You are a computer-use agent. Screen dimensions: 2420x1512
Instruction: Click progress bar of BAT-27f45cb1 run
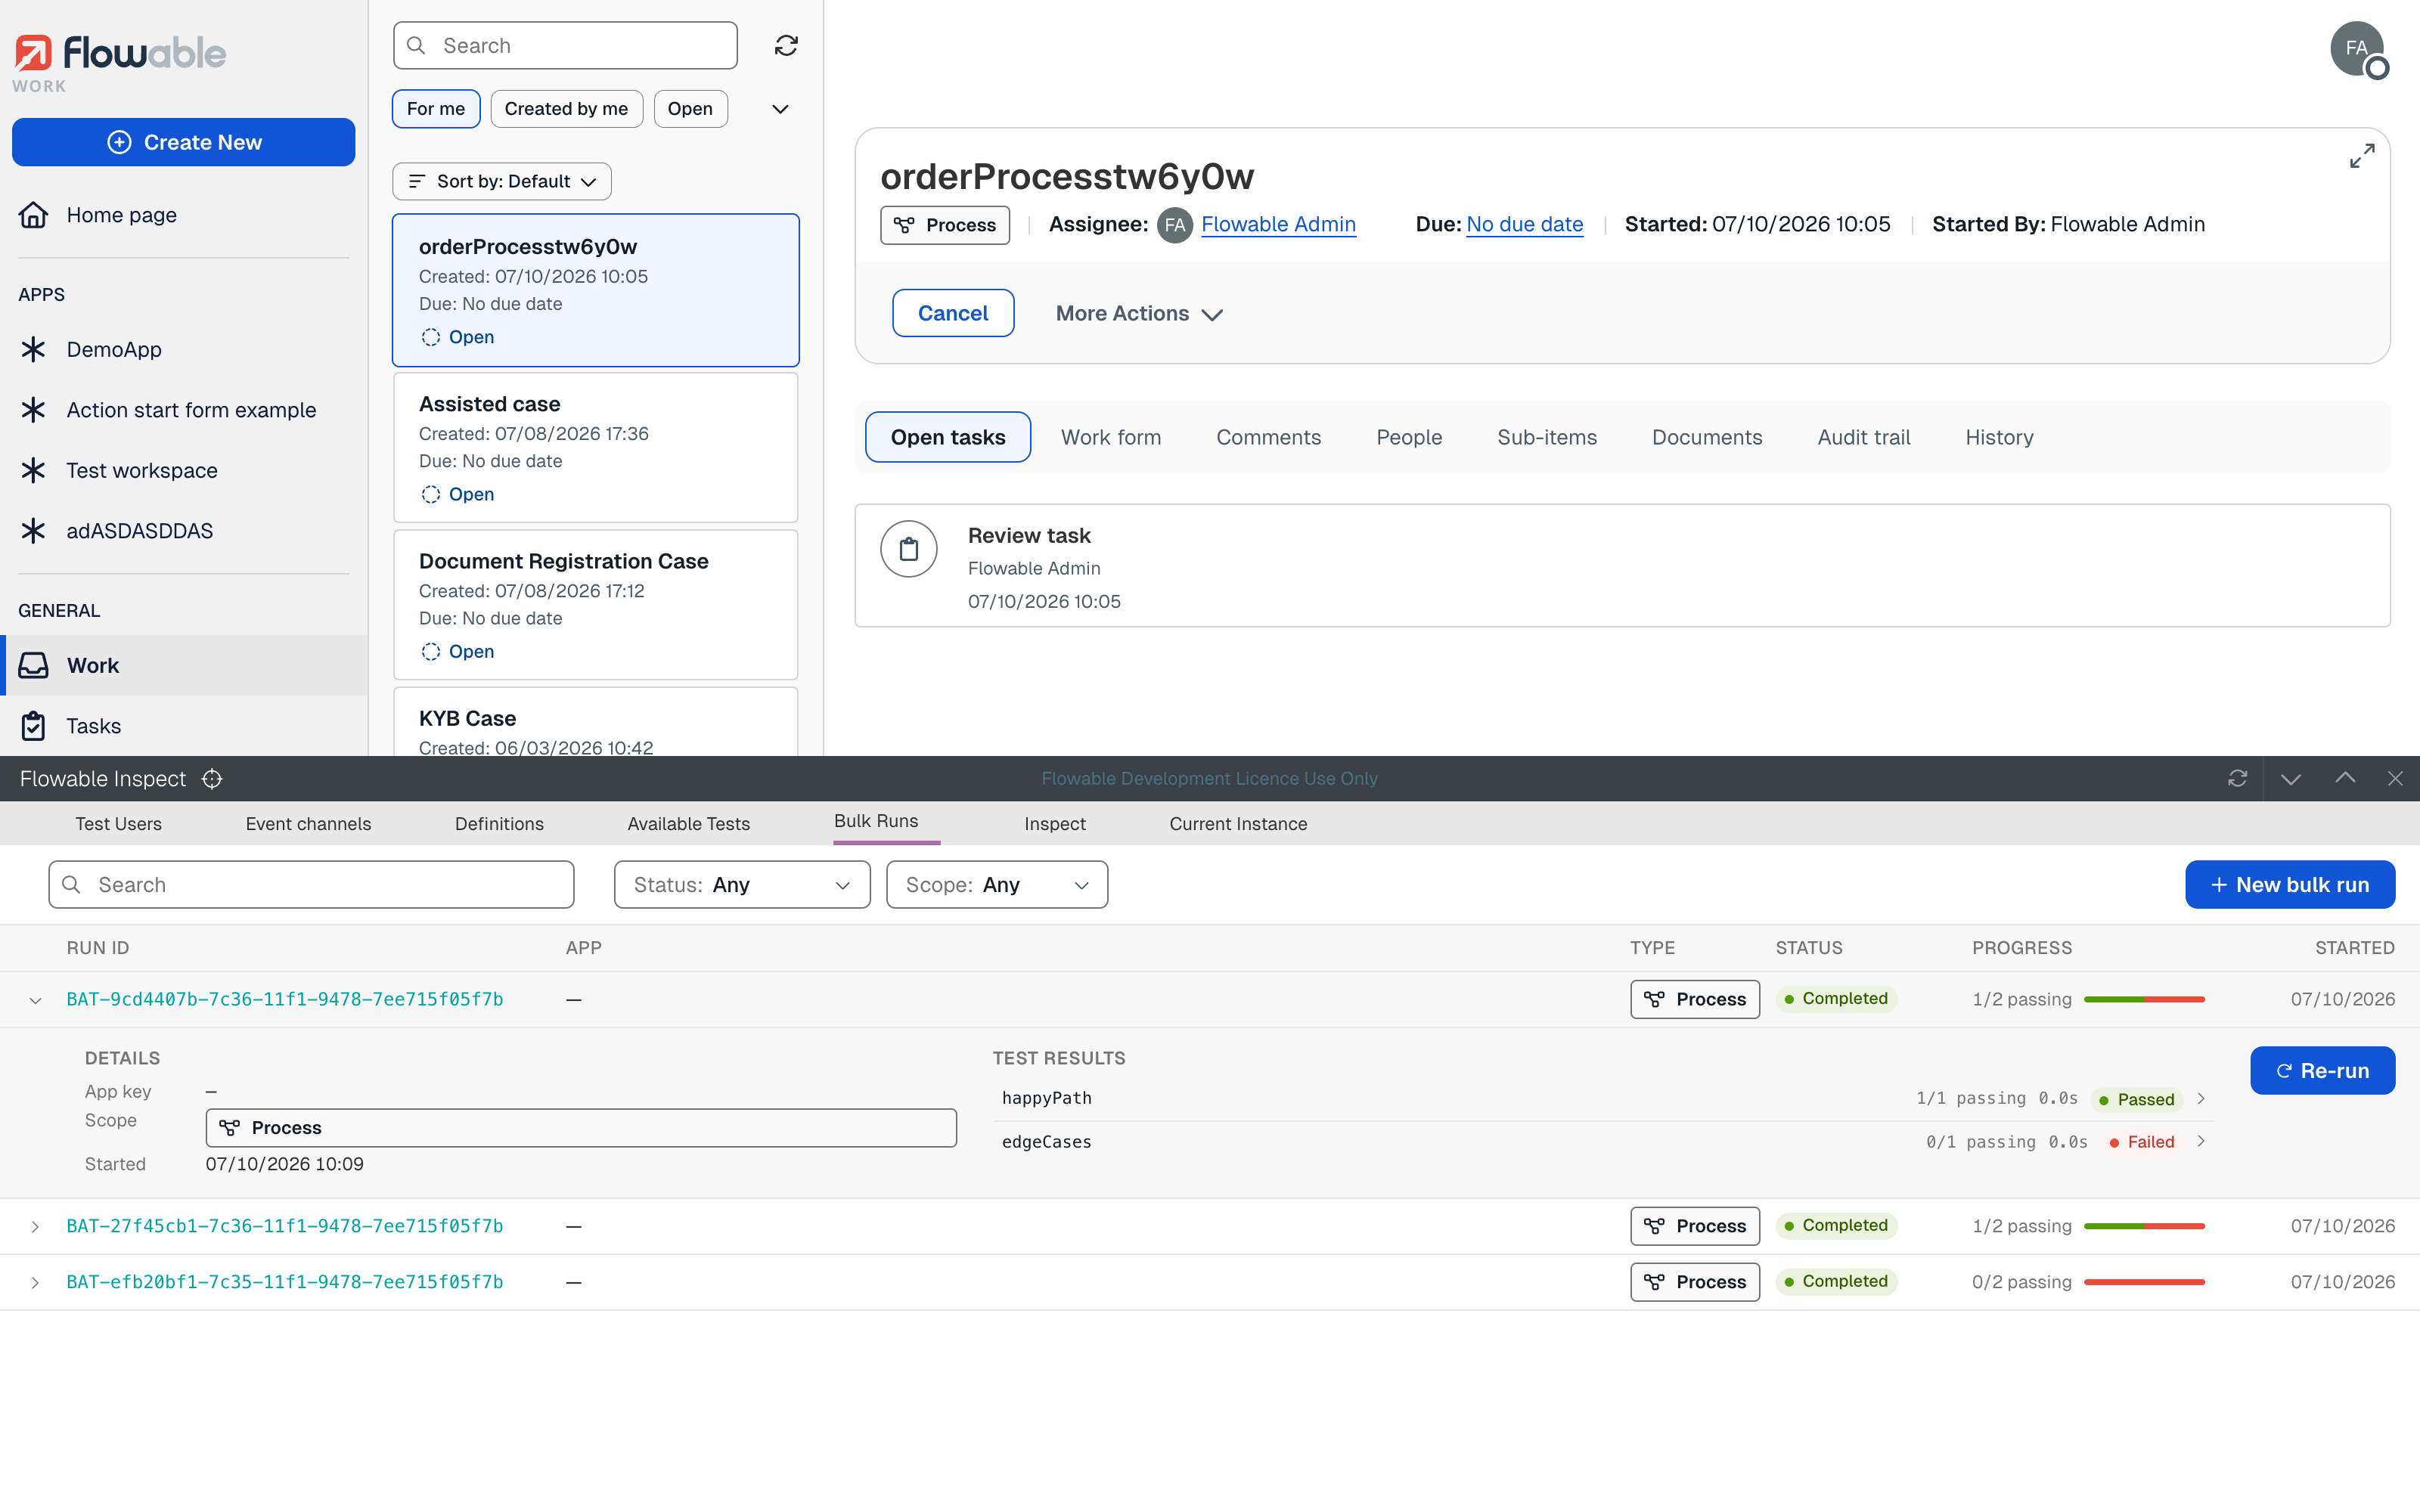click(2144, 1226)
